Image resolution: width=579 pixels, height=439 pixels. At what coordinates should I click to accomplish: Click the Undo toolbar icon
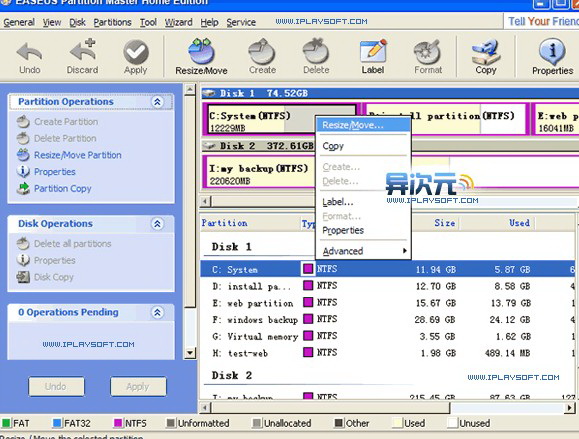[x=29, y=56]
